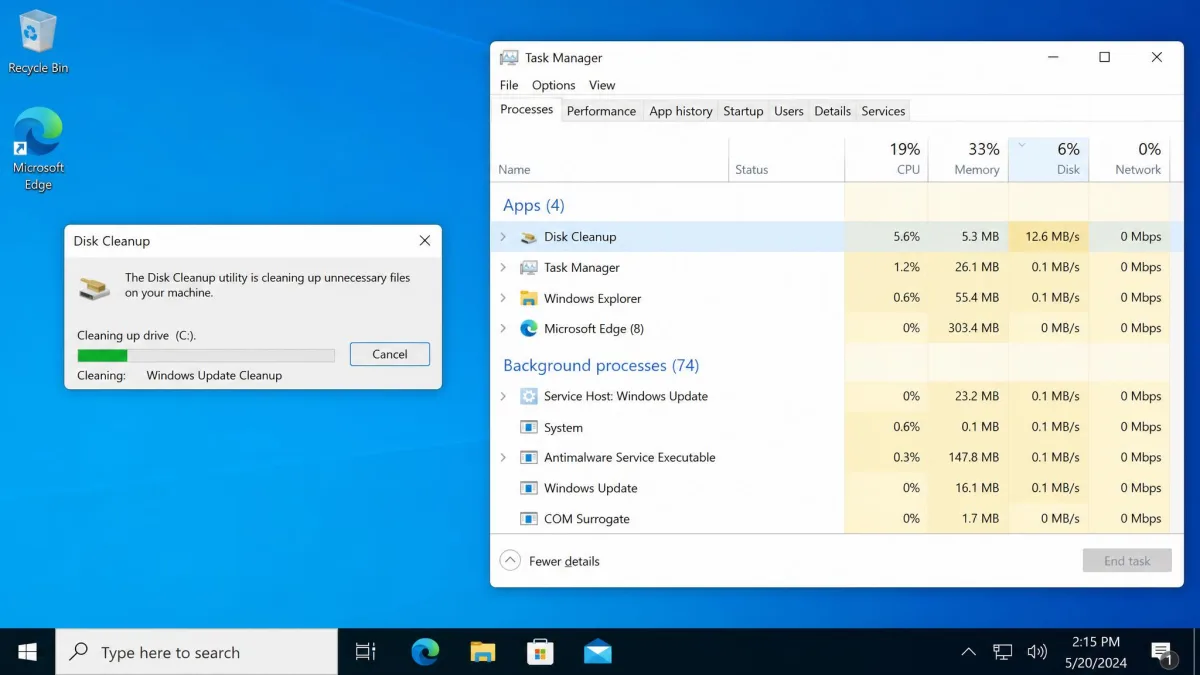The image size is (1200, 675).
Task: Expand the Microsoft Edge (8) process group
Action: (x=503, y=328)
